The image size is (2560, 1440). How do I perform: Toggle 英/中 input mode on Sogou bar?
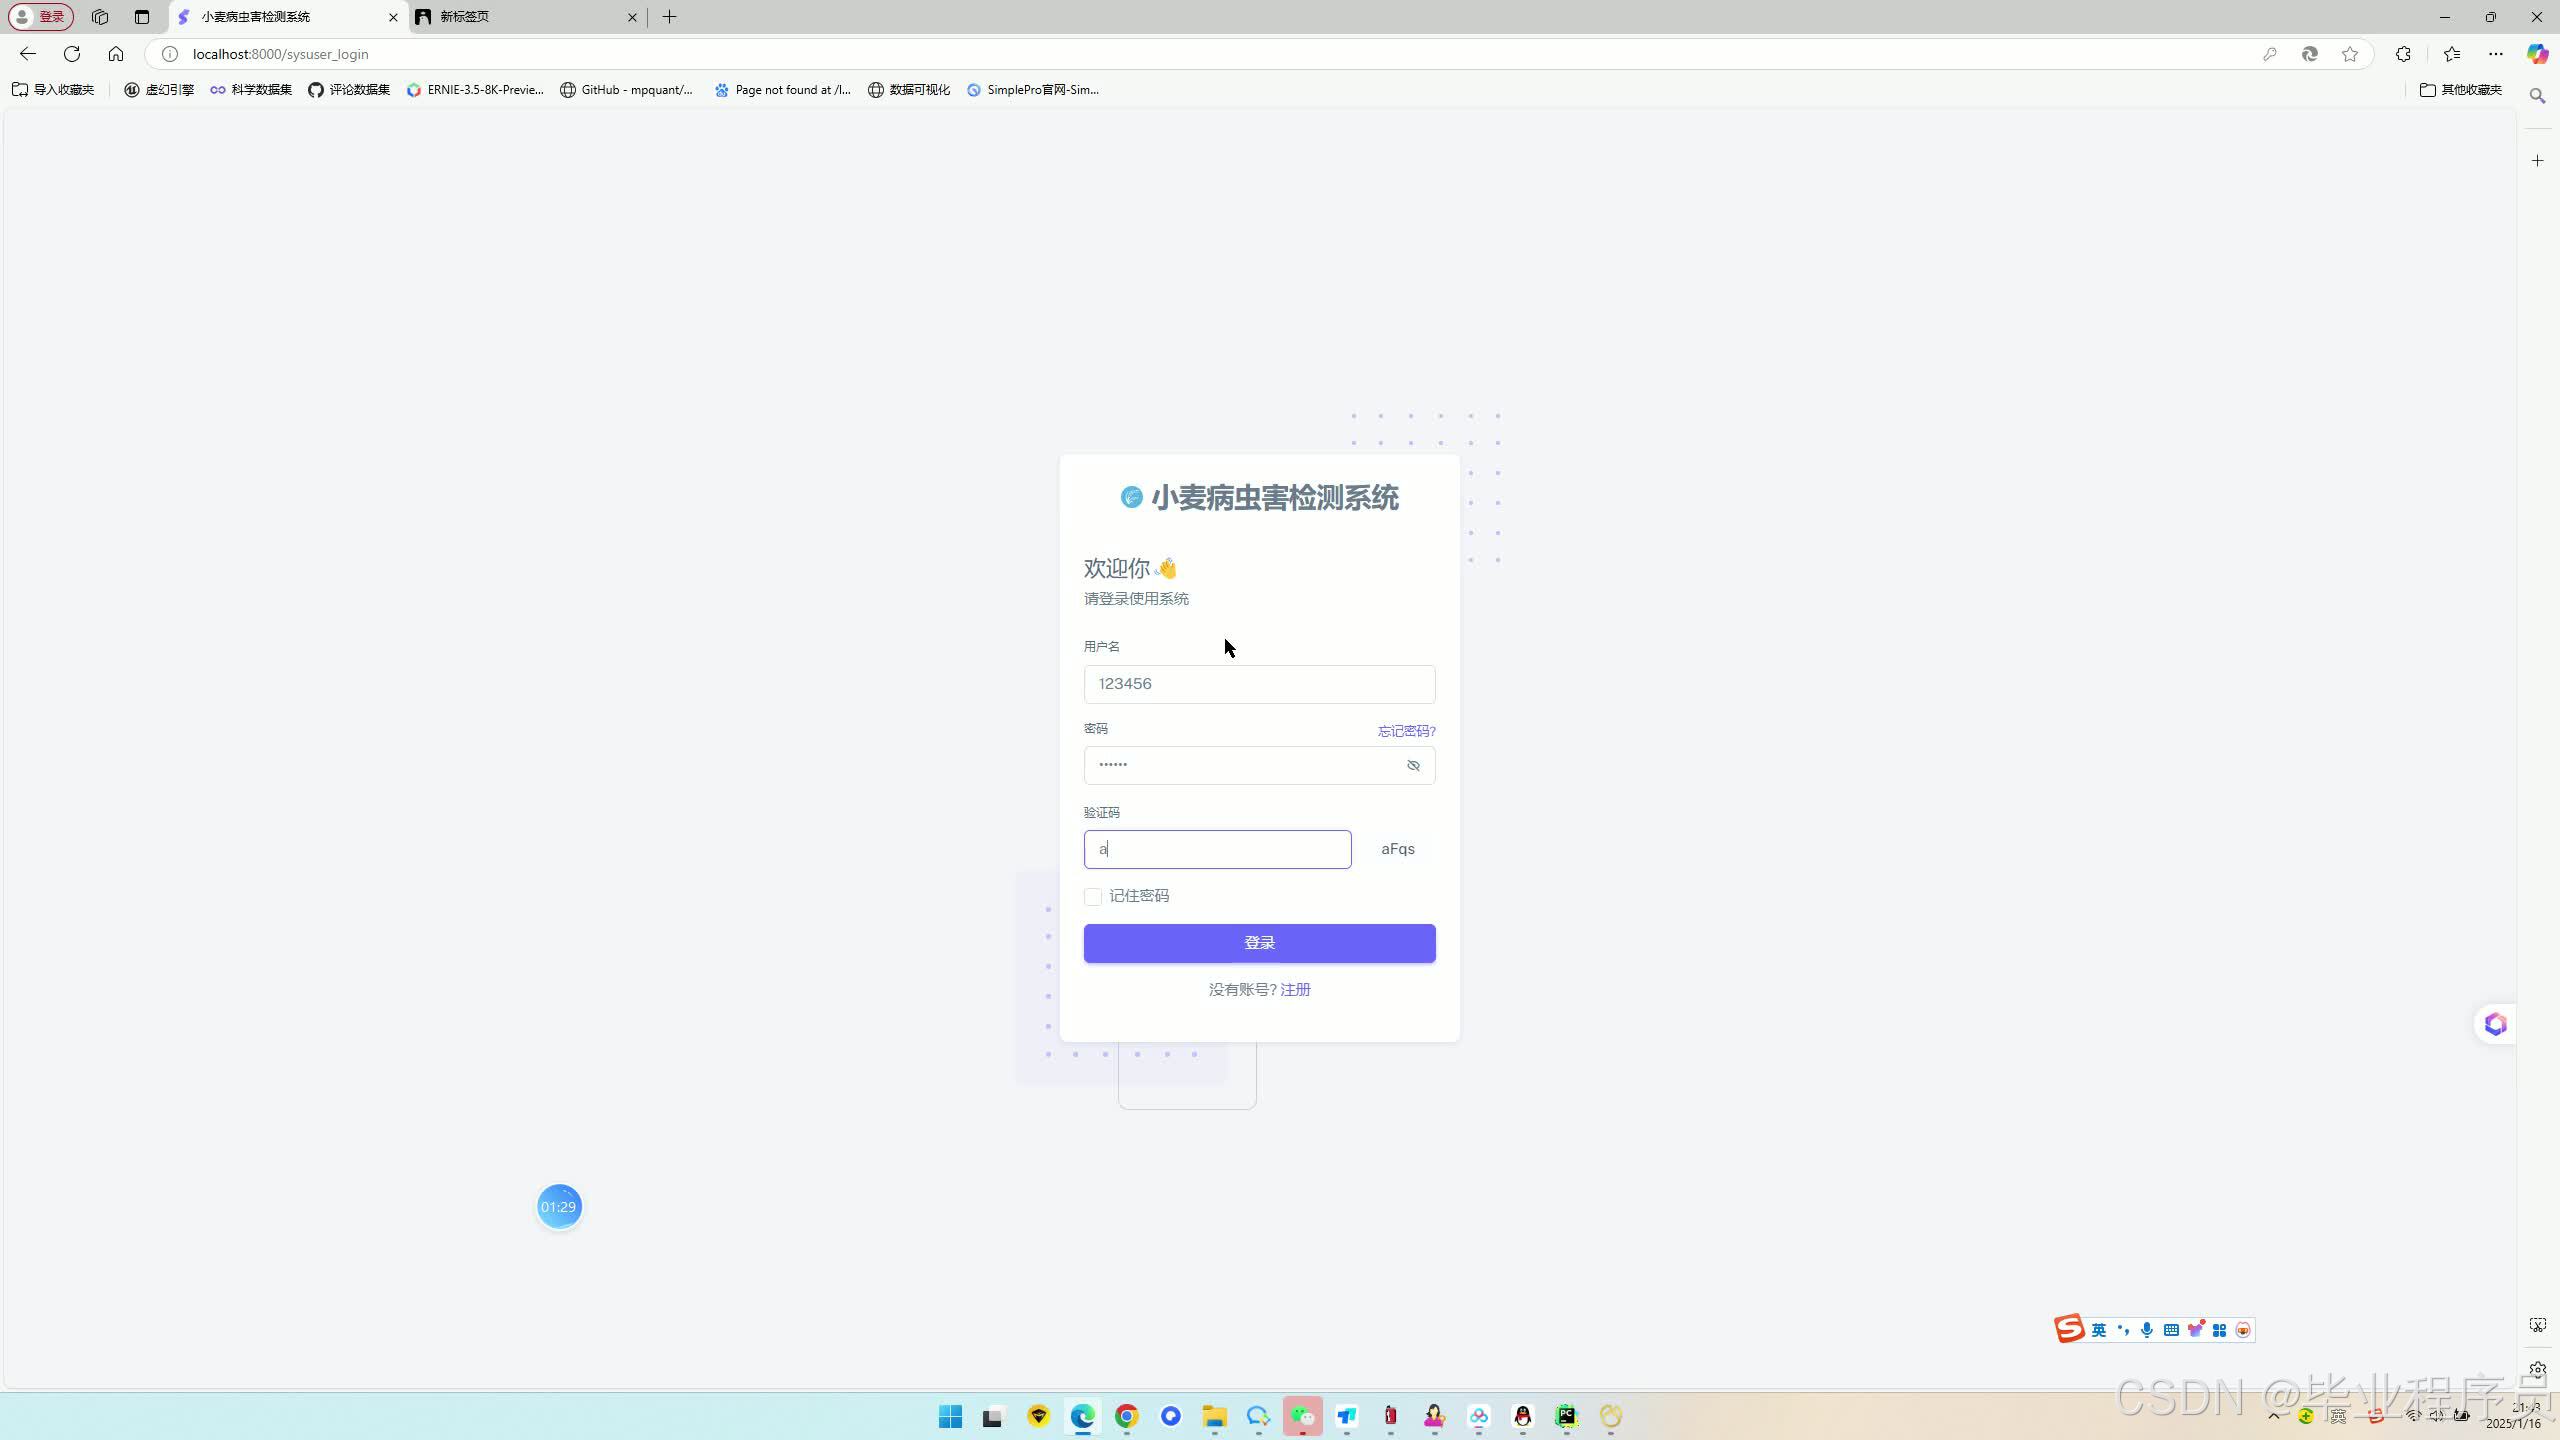pyautogui.click(x=2097, y=1328)
